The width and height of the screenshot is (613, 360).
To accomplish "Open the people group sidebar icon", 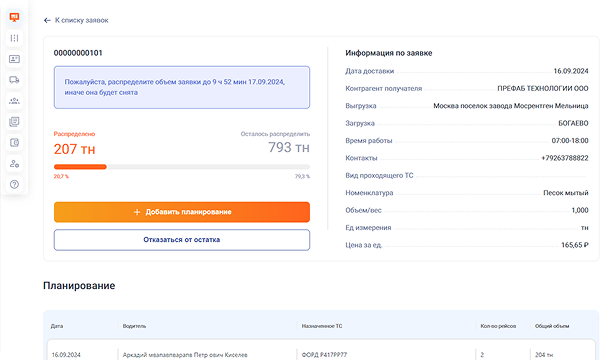I will pyautogui.click(x=14, y=101).
